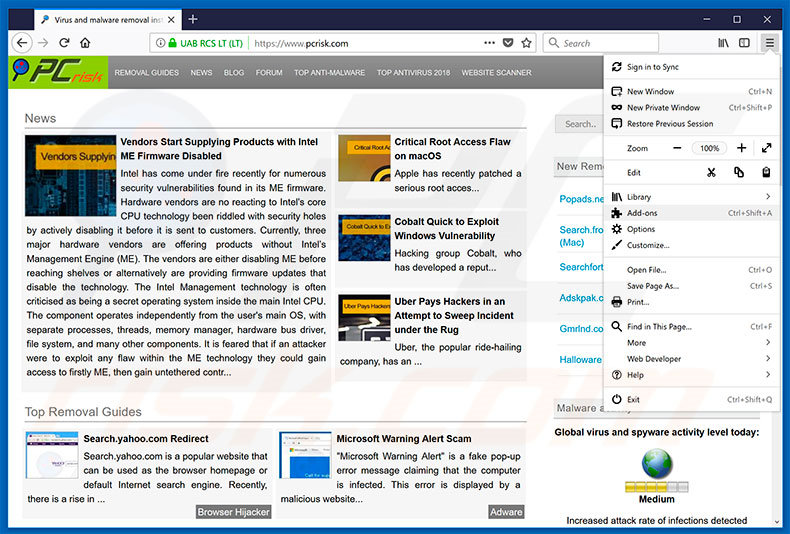Bookmark this page with star icon
Screen dimensions: 790x534
pos(526,43)
